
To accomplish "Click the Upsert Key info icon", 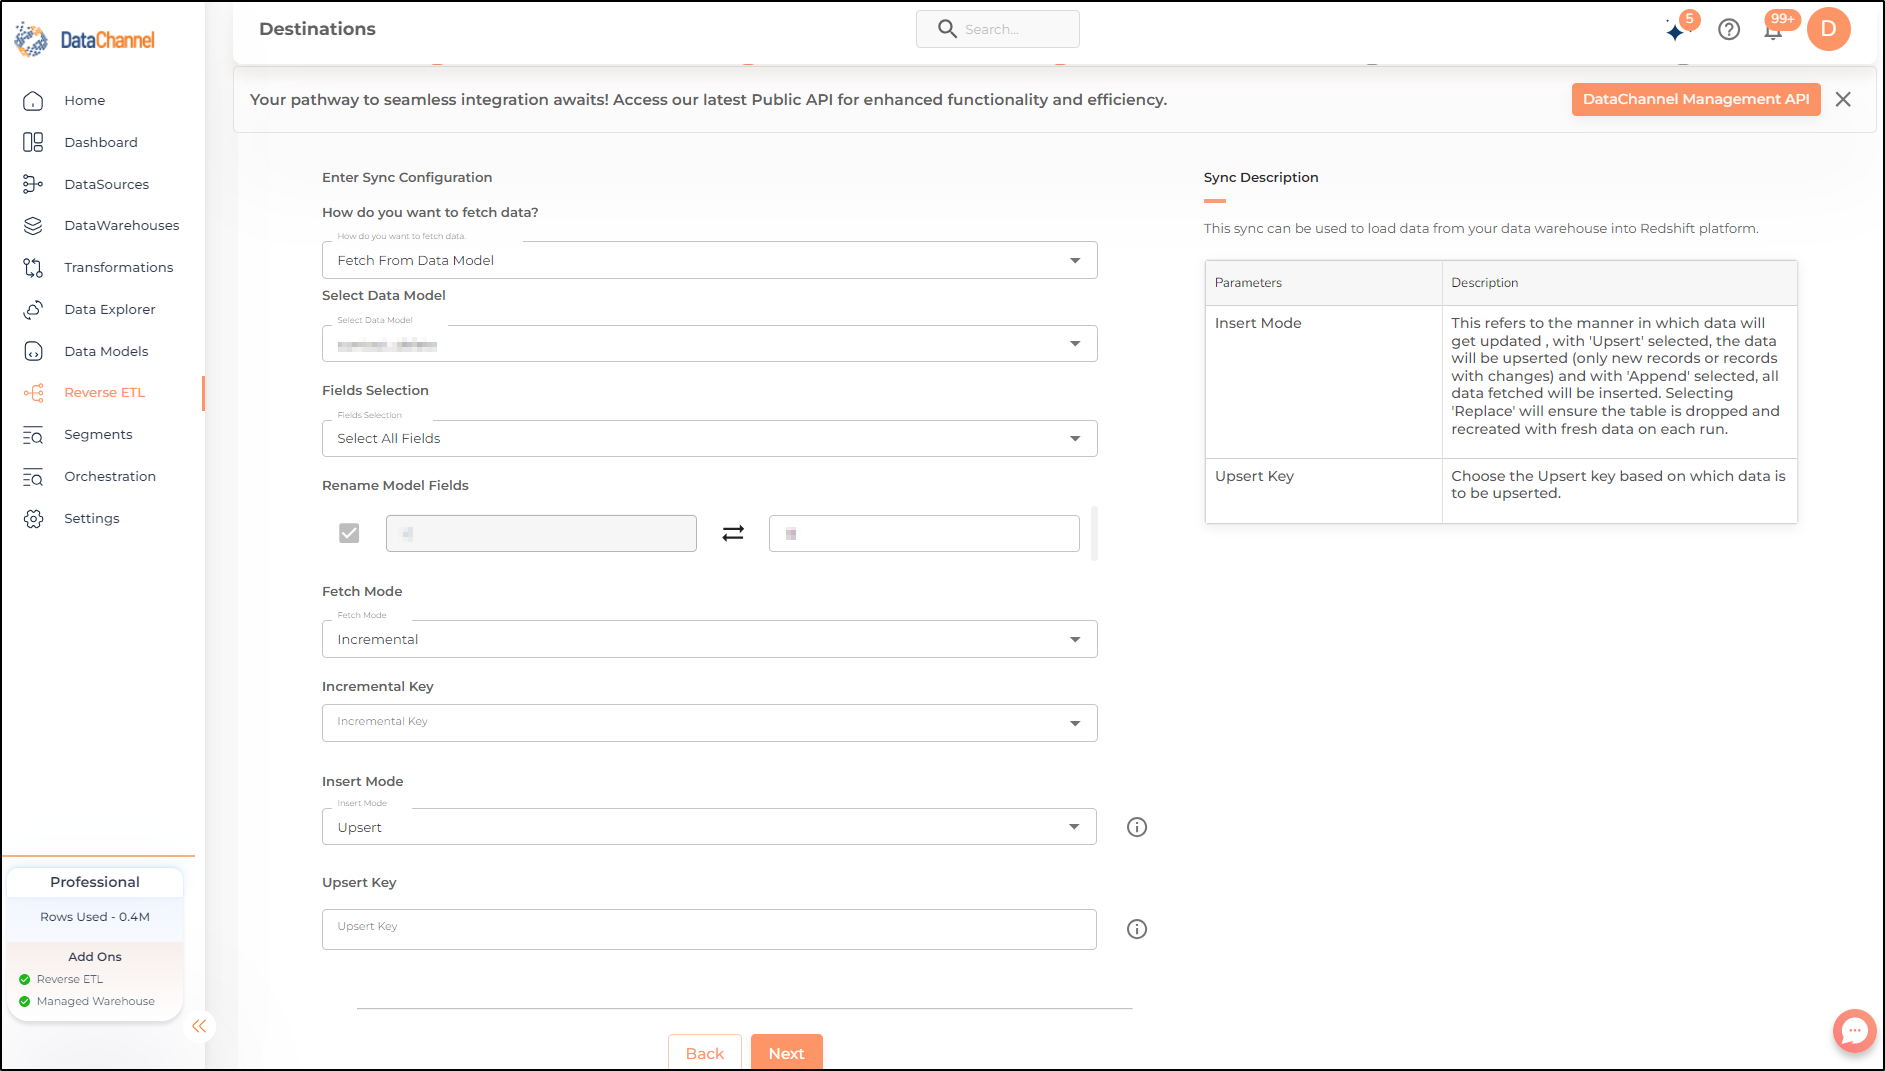I will pos(1137,929).
